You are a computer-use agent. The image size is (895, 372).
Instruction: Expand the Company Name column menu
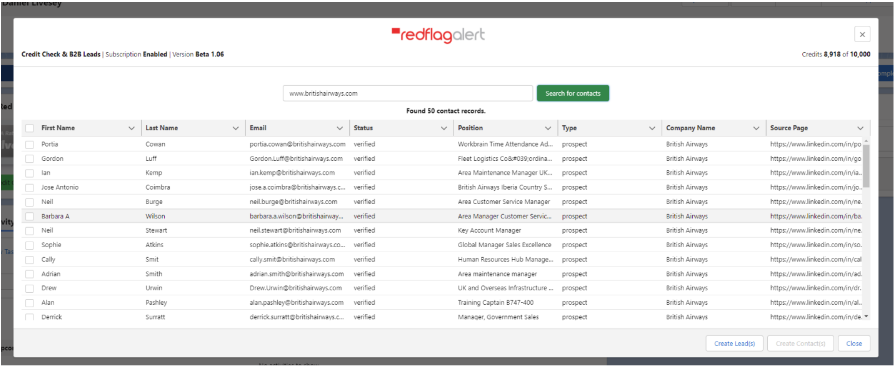756,128
